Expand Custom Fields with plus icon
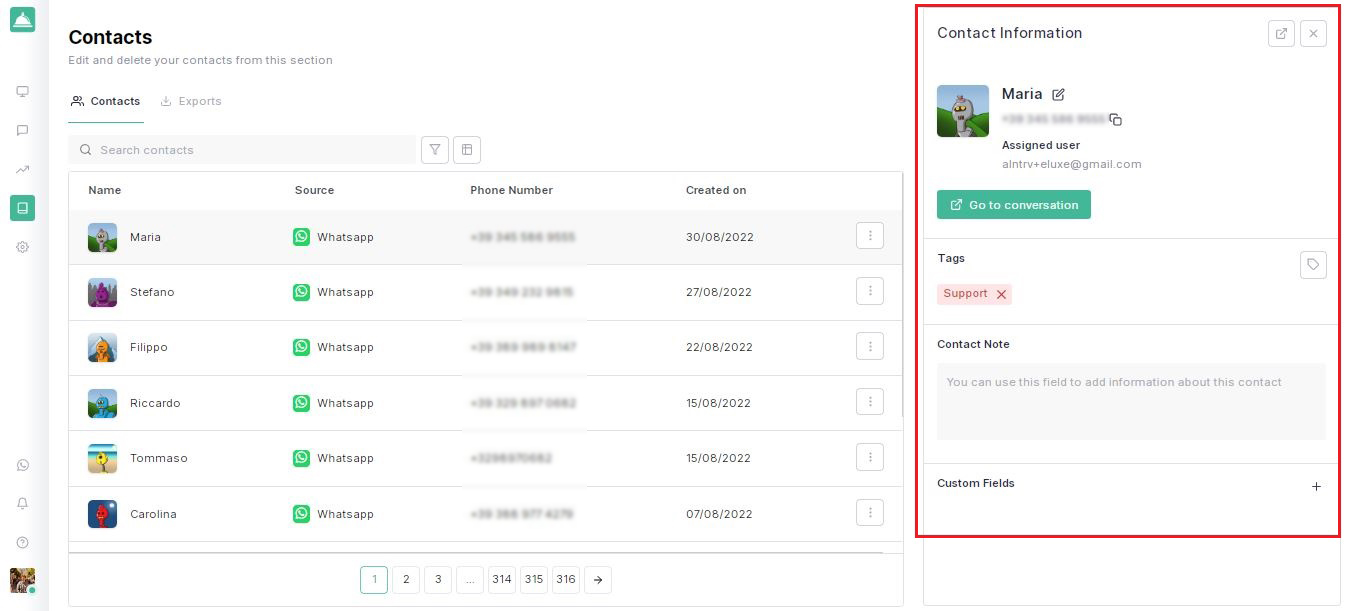 click(x=1316, y=487)
